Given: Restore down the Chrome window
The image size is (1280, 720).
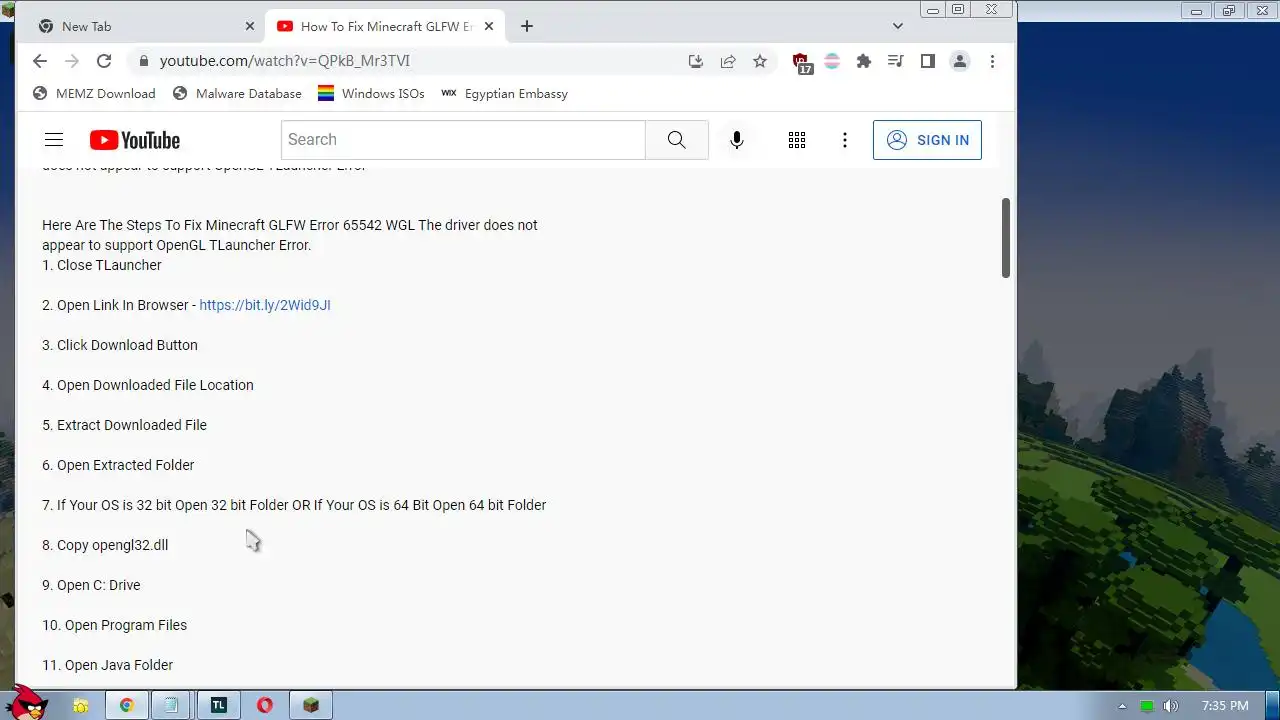Looking at the screenshot, I should click(958, 9).
